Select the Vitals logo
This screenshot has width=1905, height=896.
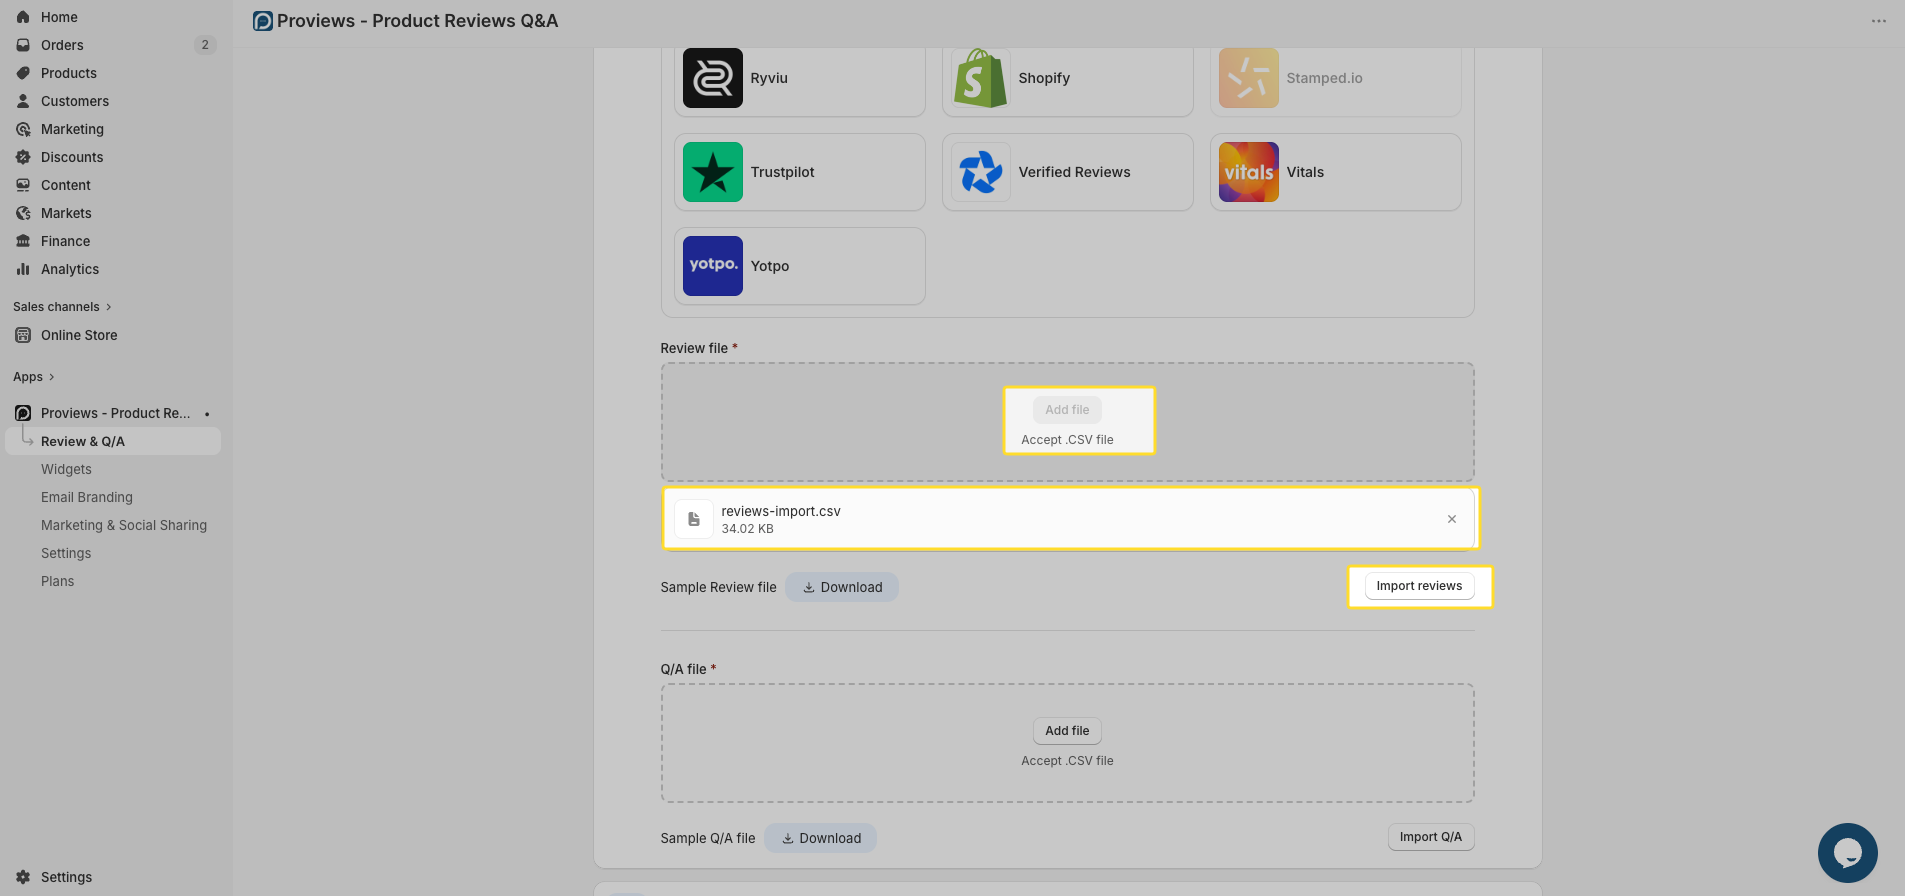click(x=1249, y=172)
